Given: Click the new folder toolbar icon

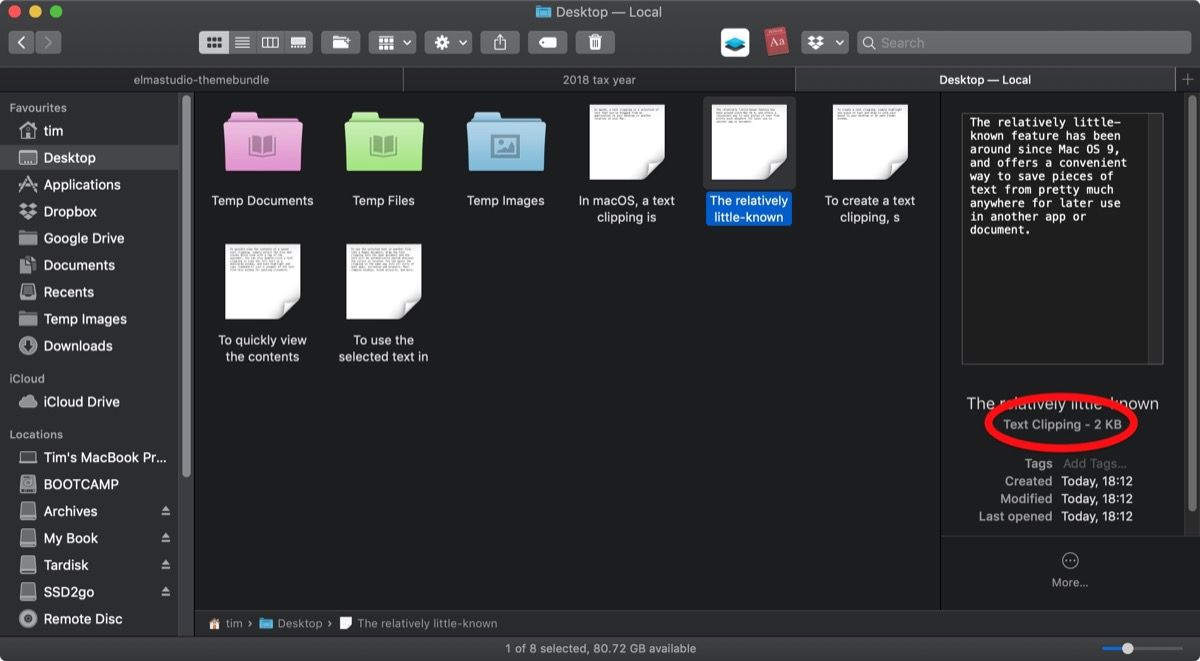Looking at the screenshot, I should tap(341, 42).
